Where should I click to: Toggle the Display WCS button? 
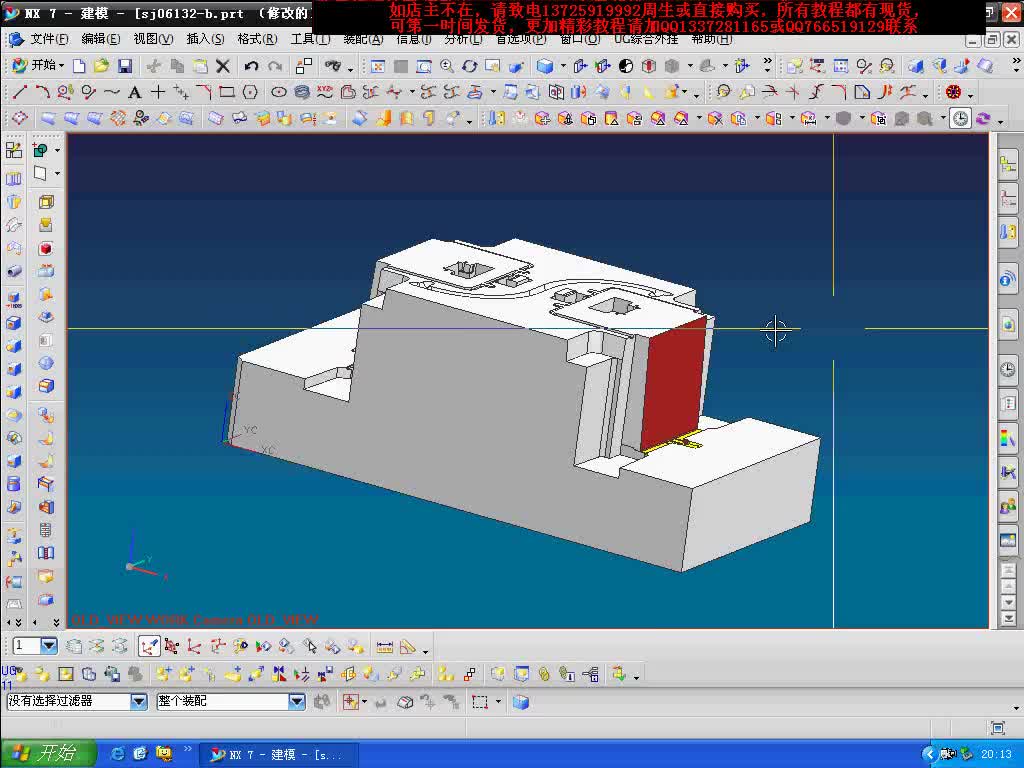pyautogui.click(x=148, y=647)
